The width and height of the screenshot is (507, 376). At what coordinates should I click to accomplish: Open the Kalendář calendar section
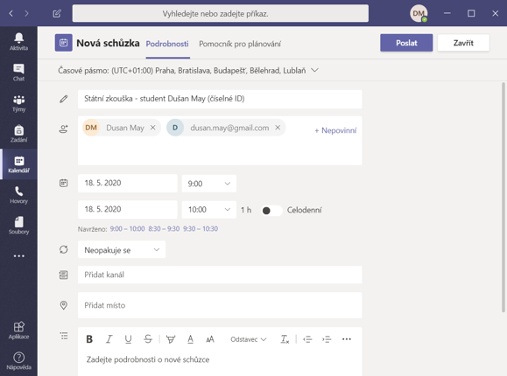pos(19,164)
